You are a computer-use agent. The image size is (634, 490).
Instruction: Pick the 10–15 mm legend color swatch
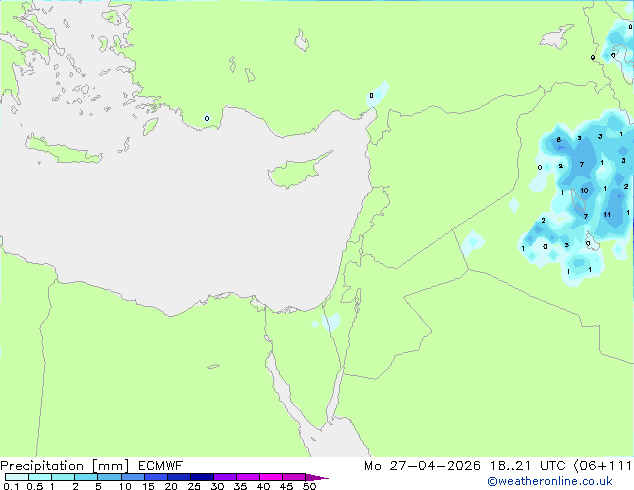point(132,477)
